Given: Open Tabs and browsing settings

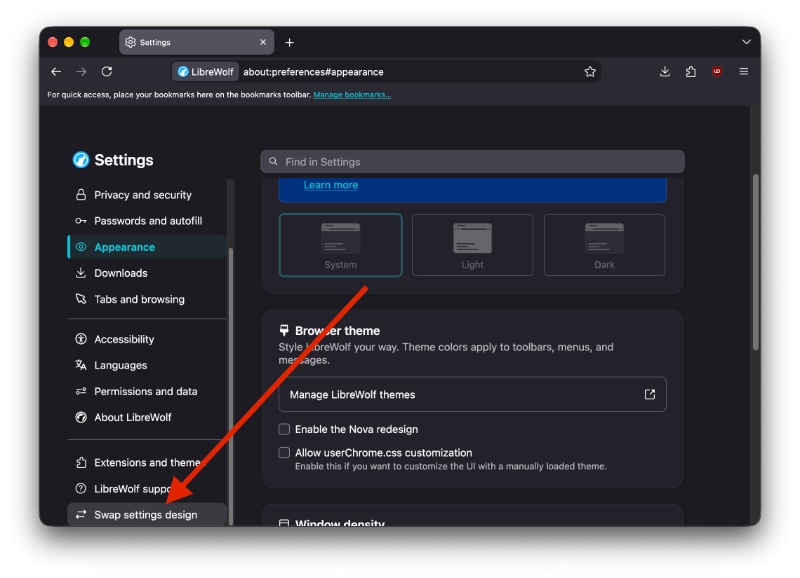Looking at the screenshot, I should coord(146,299).
